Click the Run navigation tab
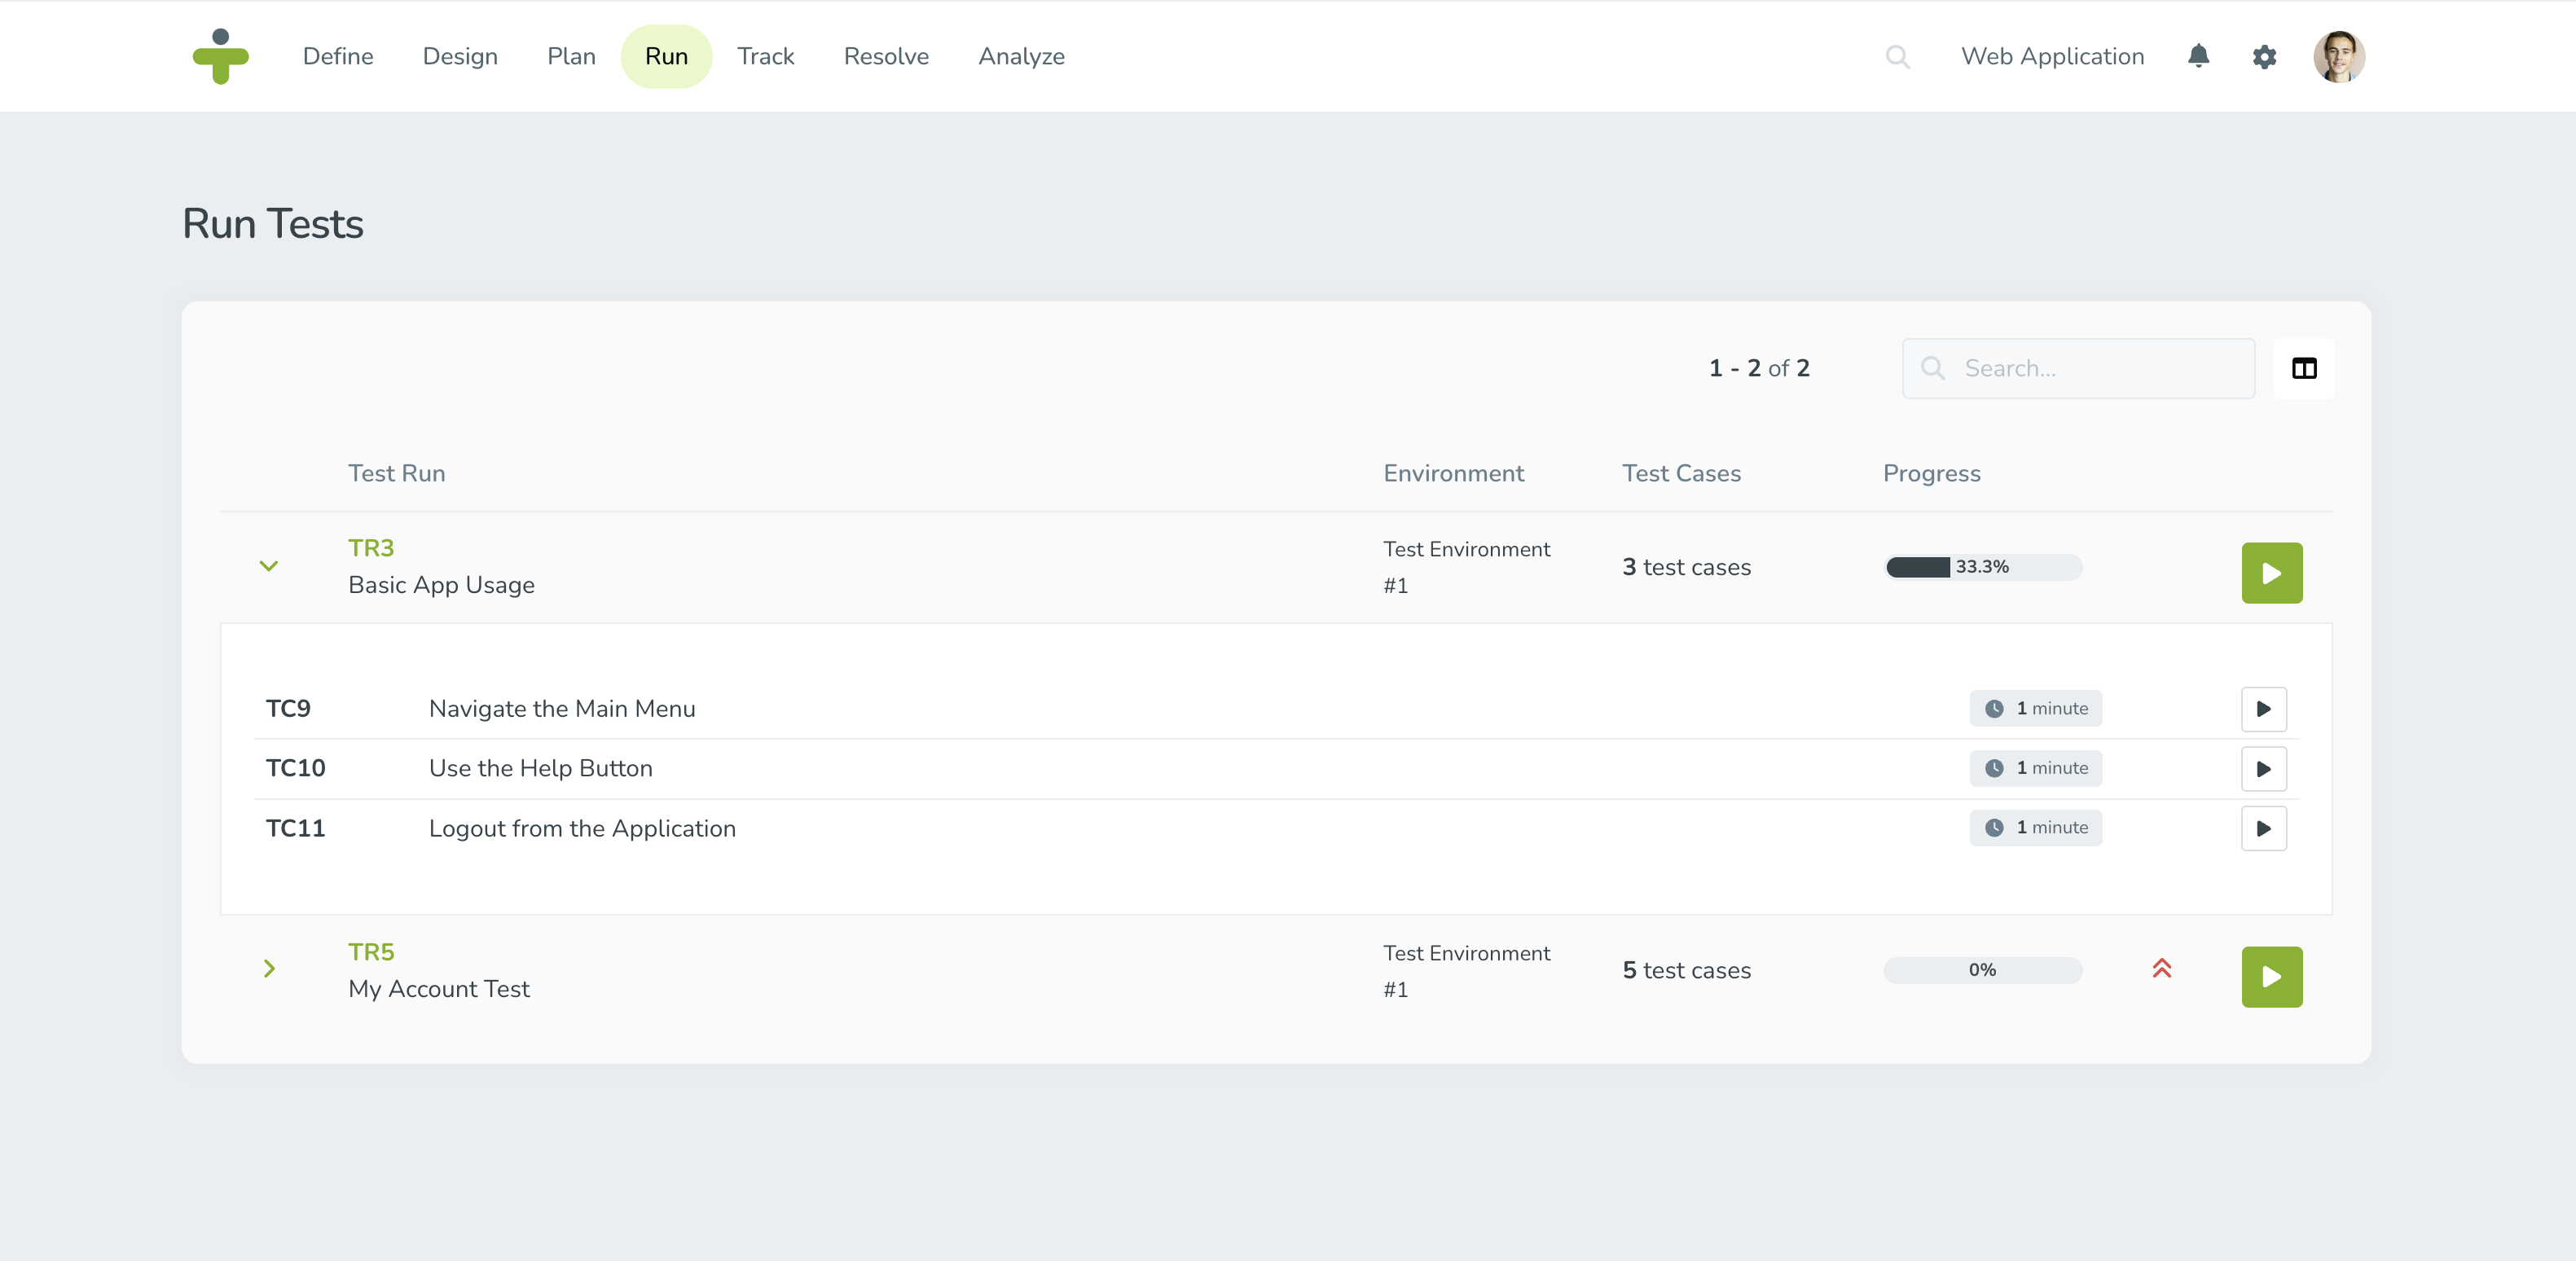 [666, 56]
